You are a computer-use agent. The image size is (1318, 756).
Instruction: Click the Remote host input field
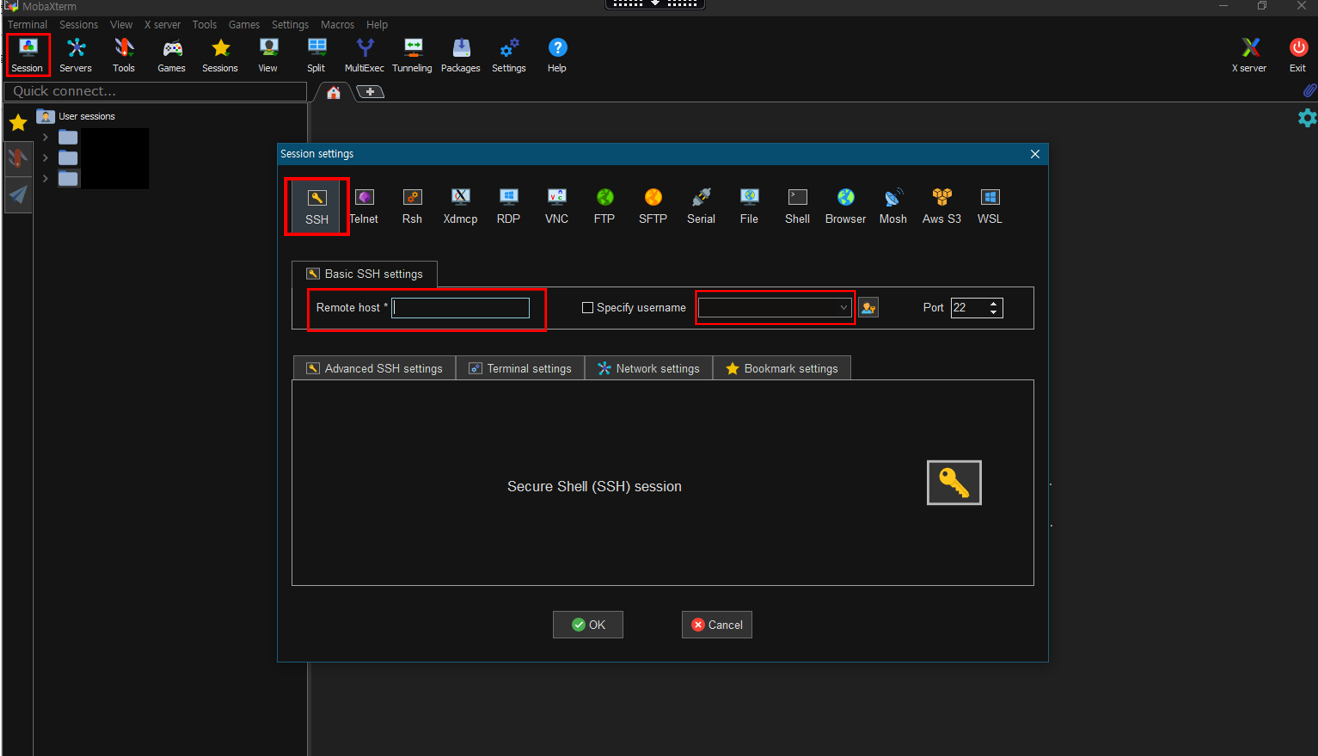(461, 308)
